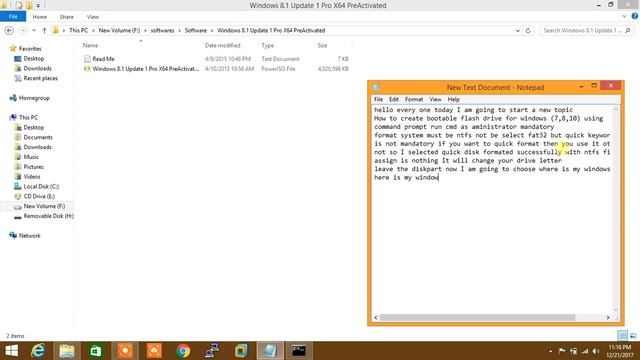Click Notepad horizontal scrollbar thumb
This screenshot has height=360, width=640.
pyautogui.click(x=478, y=318)
